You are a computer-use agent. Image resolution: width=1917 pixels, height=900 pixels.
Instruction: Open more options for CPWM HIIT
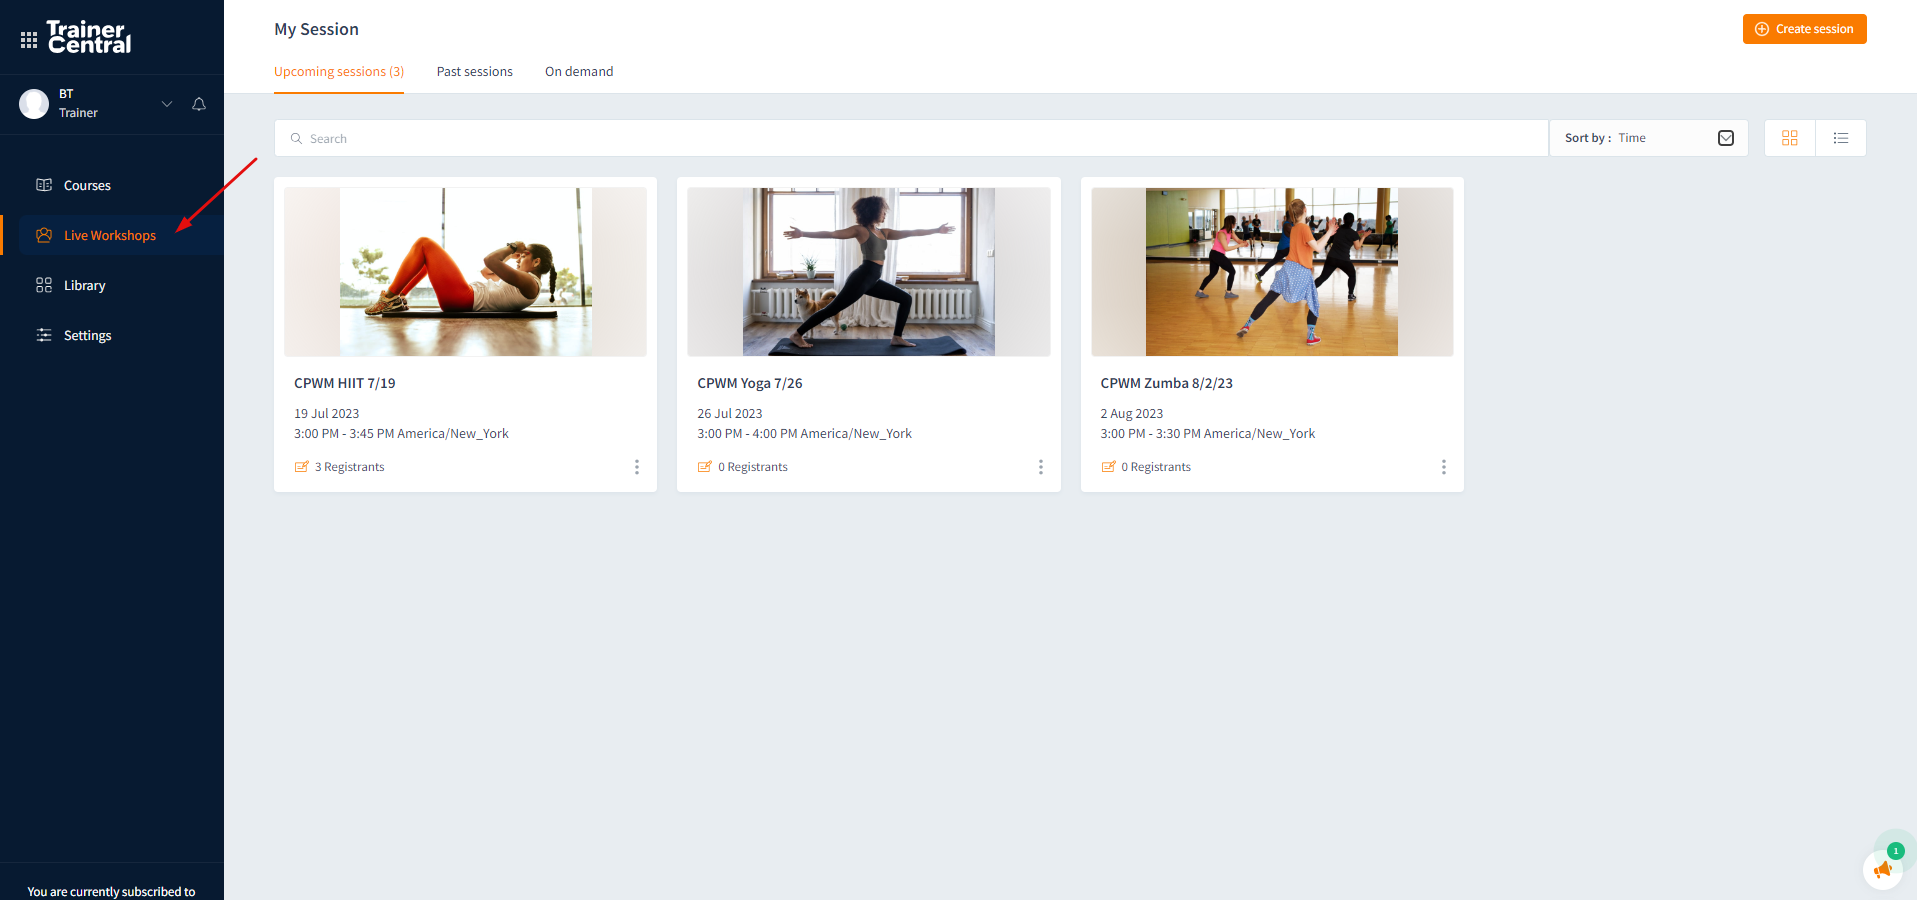point(637,467)
